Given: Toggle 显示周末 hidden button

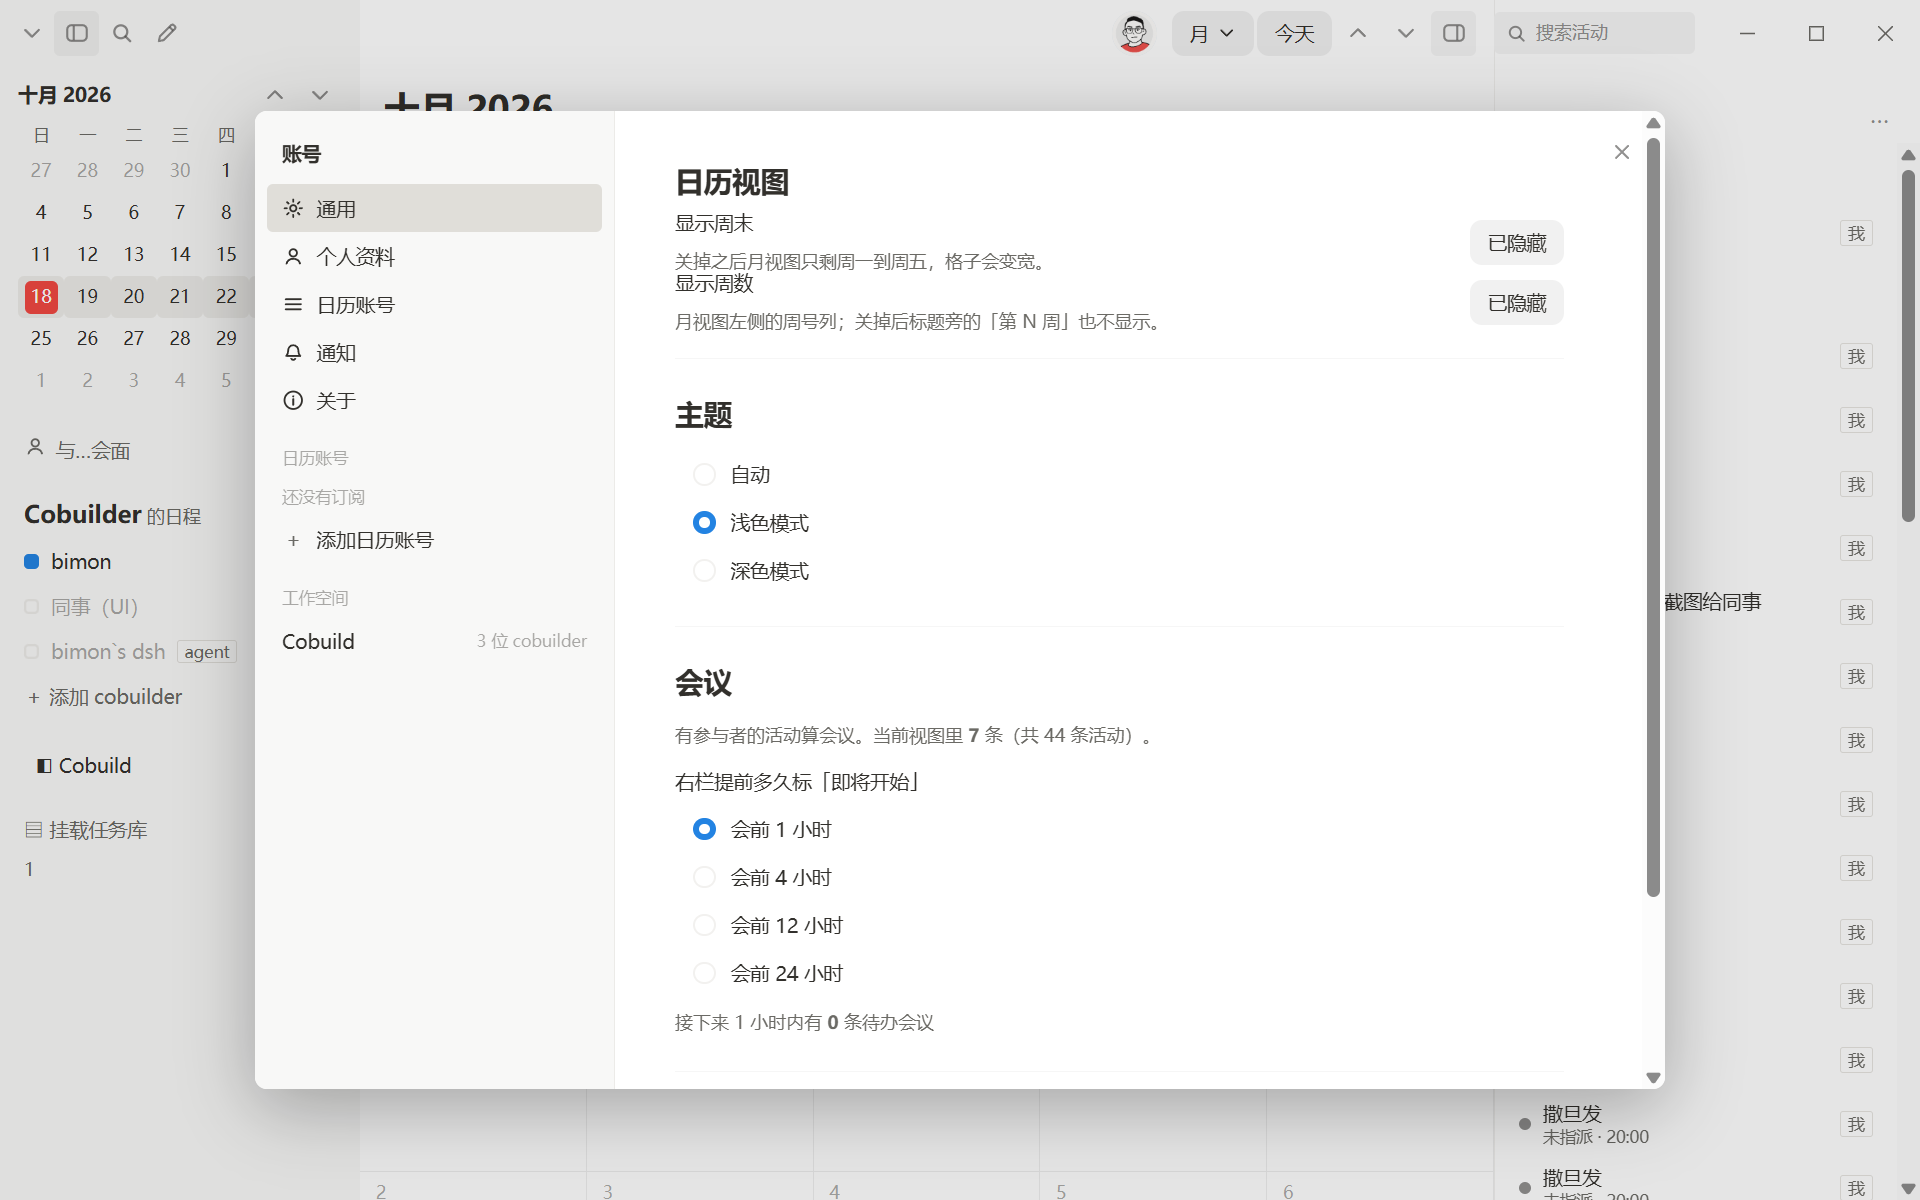Looking at the screenshot, I should point(1516,243).
